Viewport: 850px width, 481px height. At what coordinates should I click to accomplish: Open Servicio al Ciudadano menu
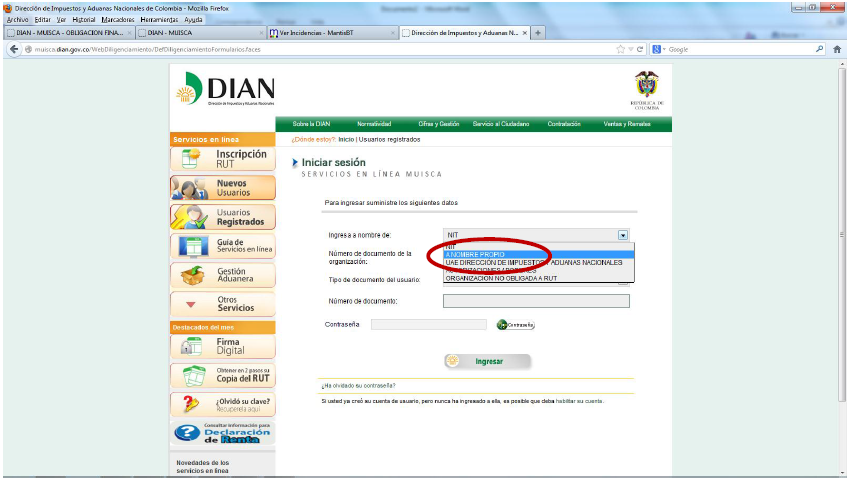point(501,124)
